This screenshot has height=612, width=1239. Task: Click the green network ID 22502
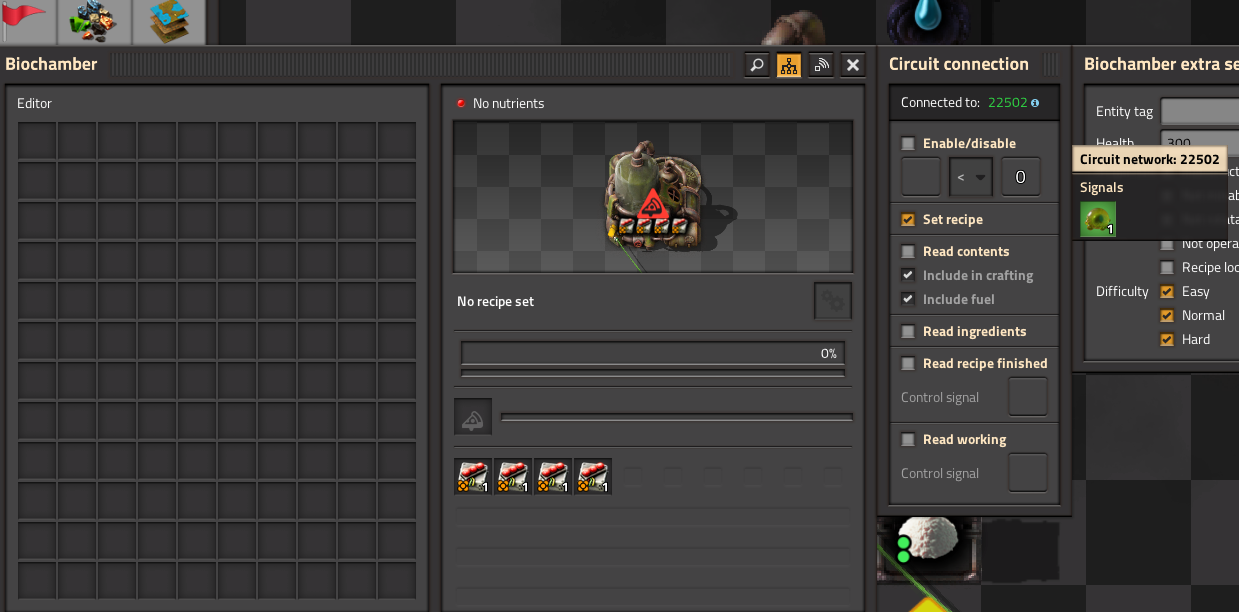point(1007,103)
